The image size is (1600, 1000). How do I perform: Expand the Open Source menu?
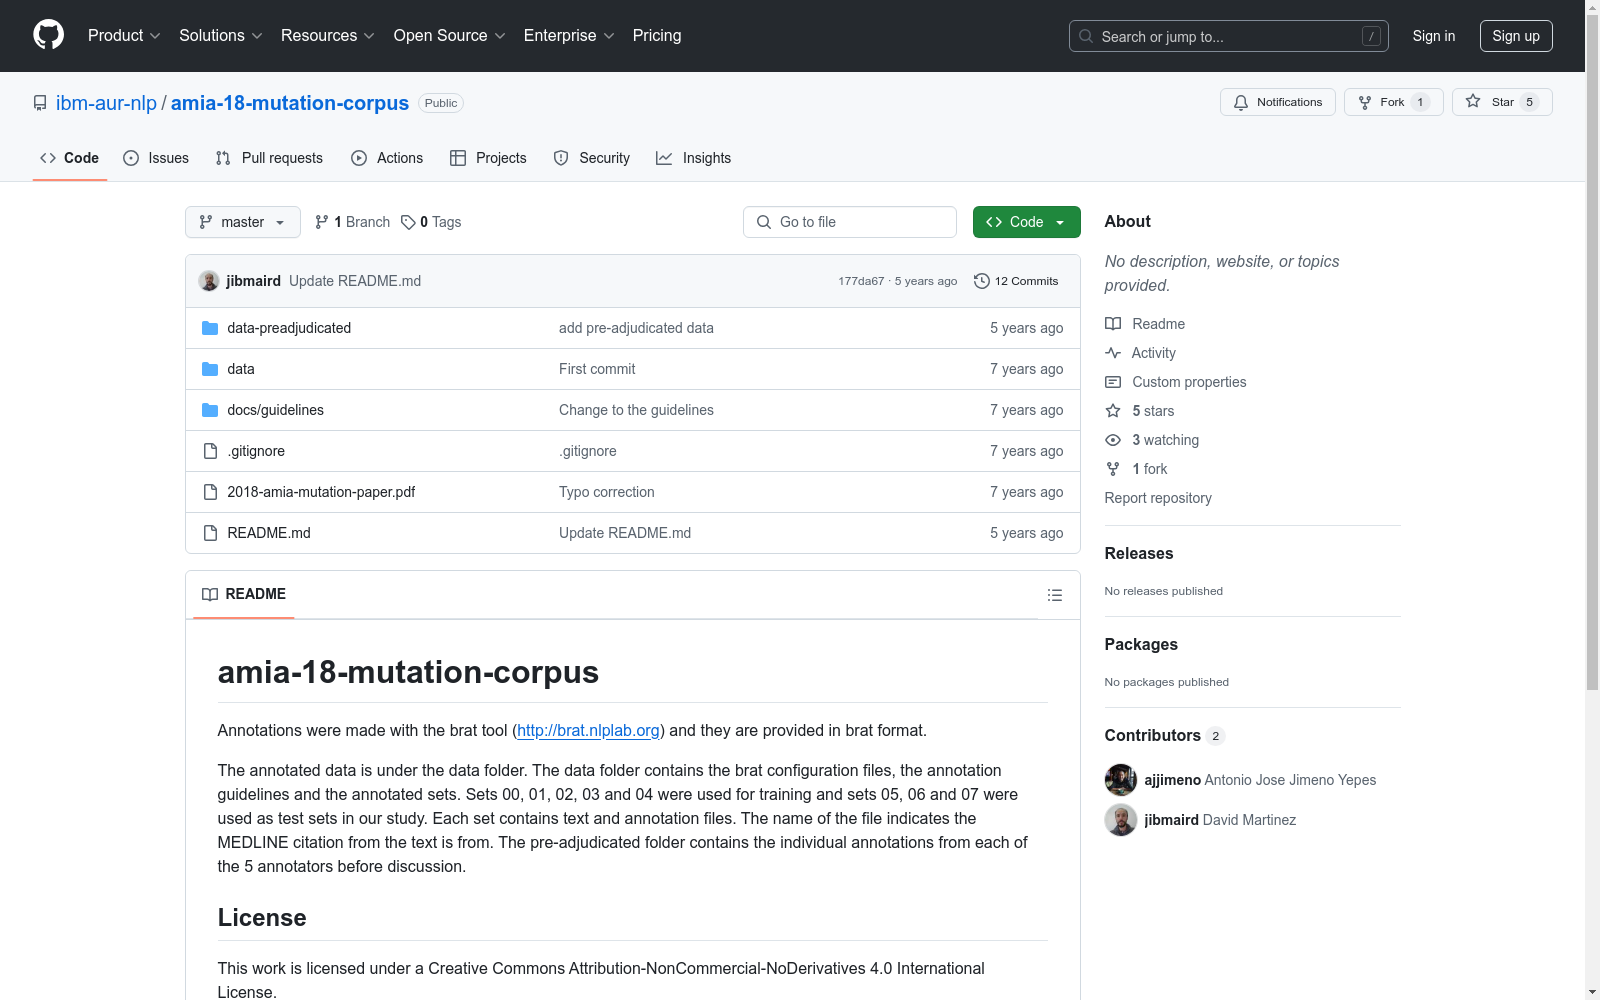[450, 36]
